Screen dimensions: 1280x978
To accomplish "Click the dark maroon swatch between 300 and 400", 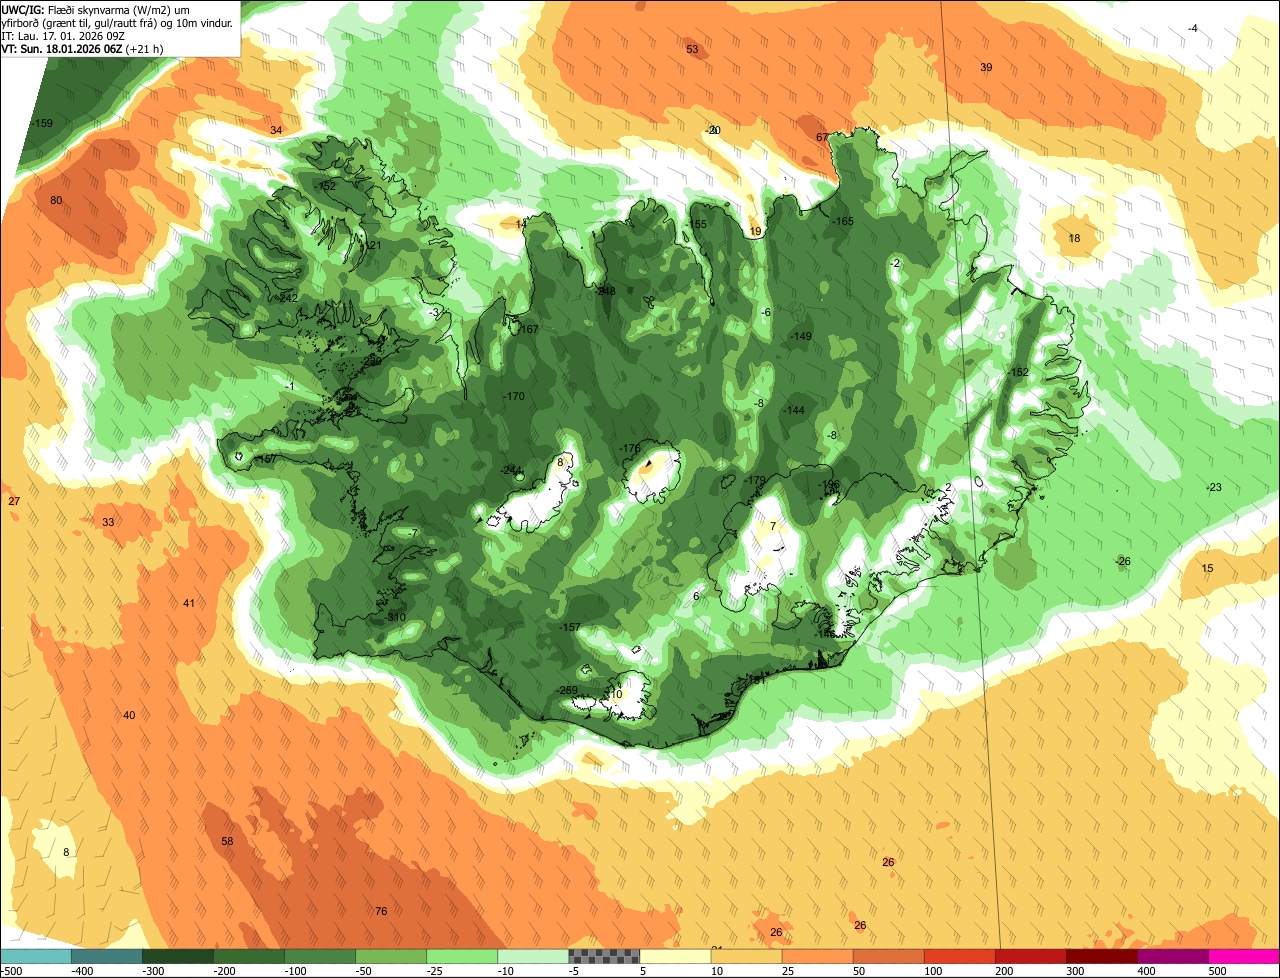I will point(1101,956).
